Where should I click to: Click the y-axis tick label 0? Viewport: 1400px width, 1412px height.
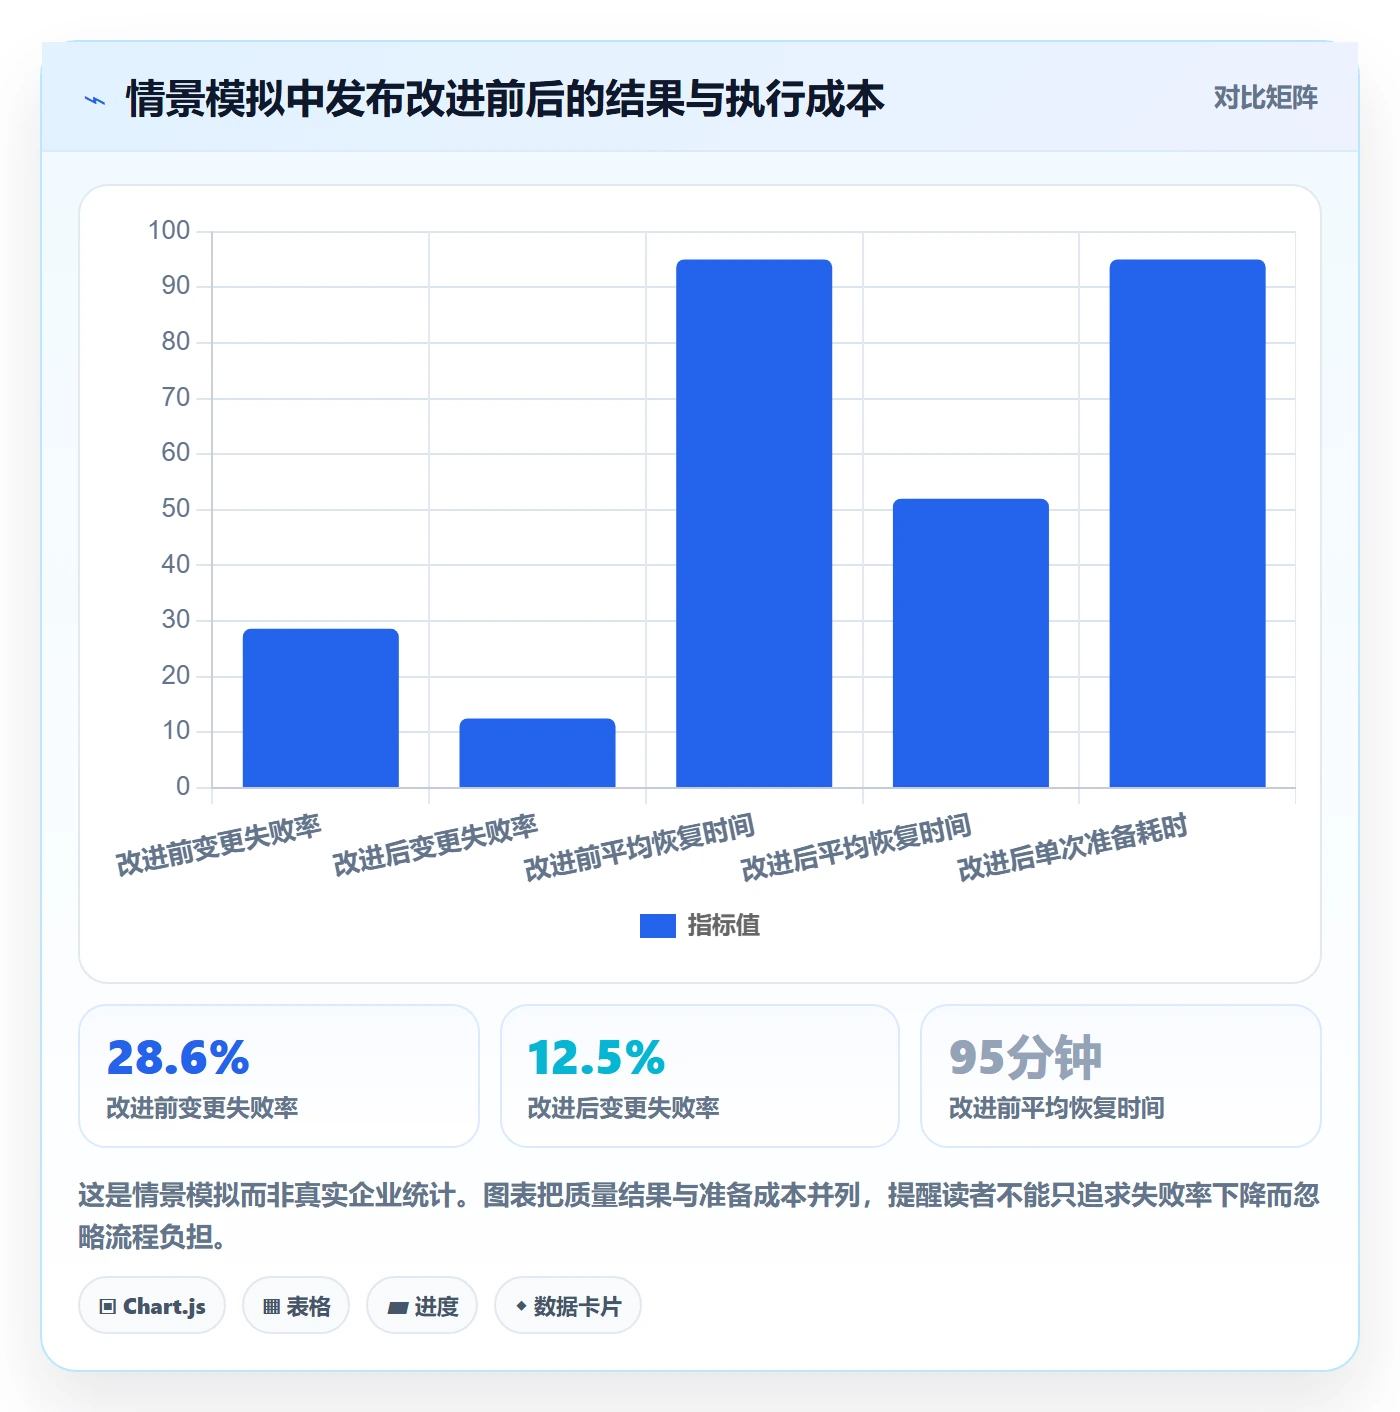pos(183,787)
